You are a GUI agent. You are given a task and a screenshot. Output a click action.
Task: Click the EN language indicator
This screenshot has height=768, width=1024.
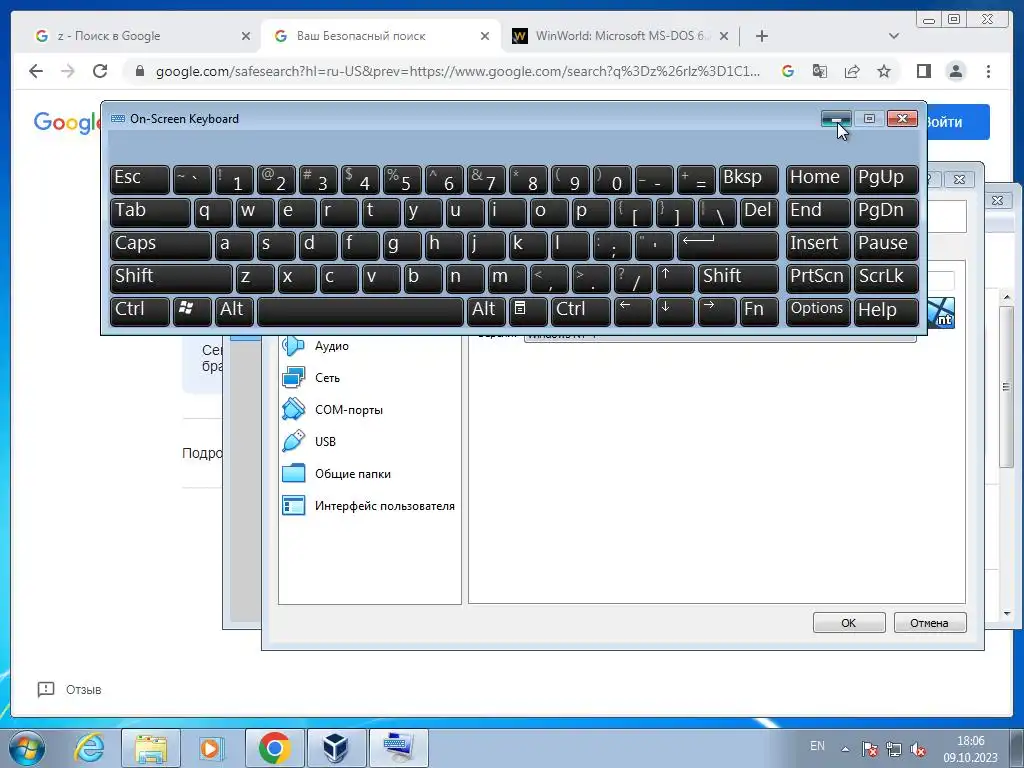[817, 746]
